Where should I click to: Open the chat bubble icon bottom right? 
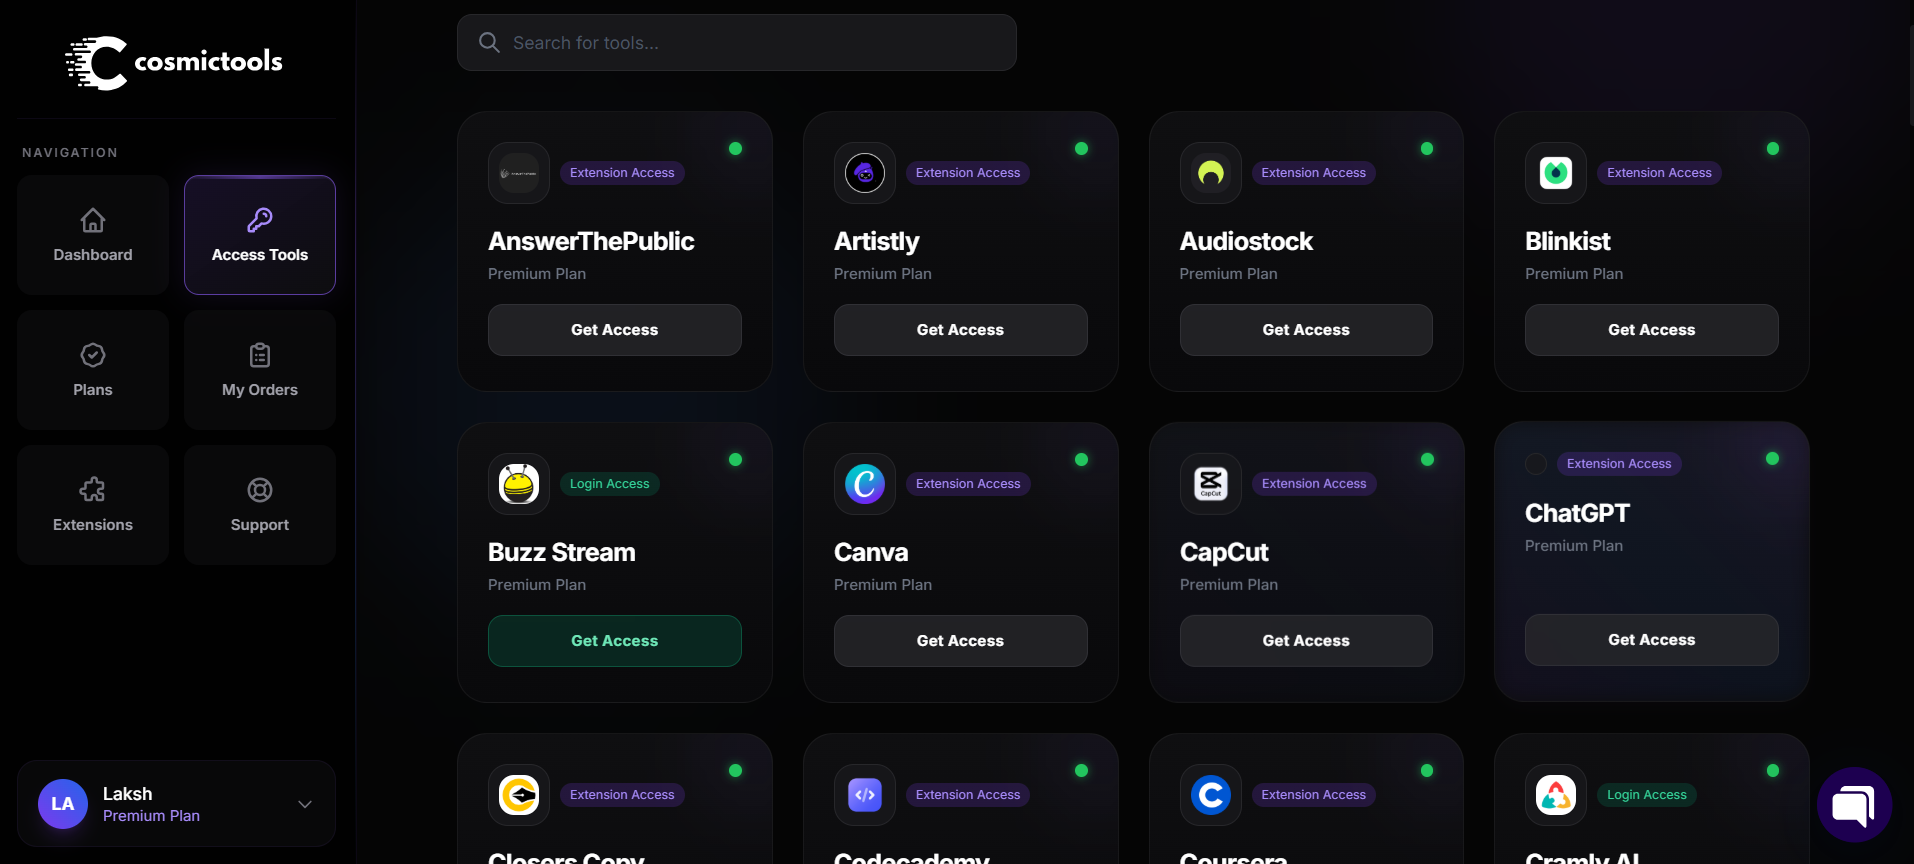1854,804
